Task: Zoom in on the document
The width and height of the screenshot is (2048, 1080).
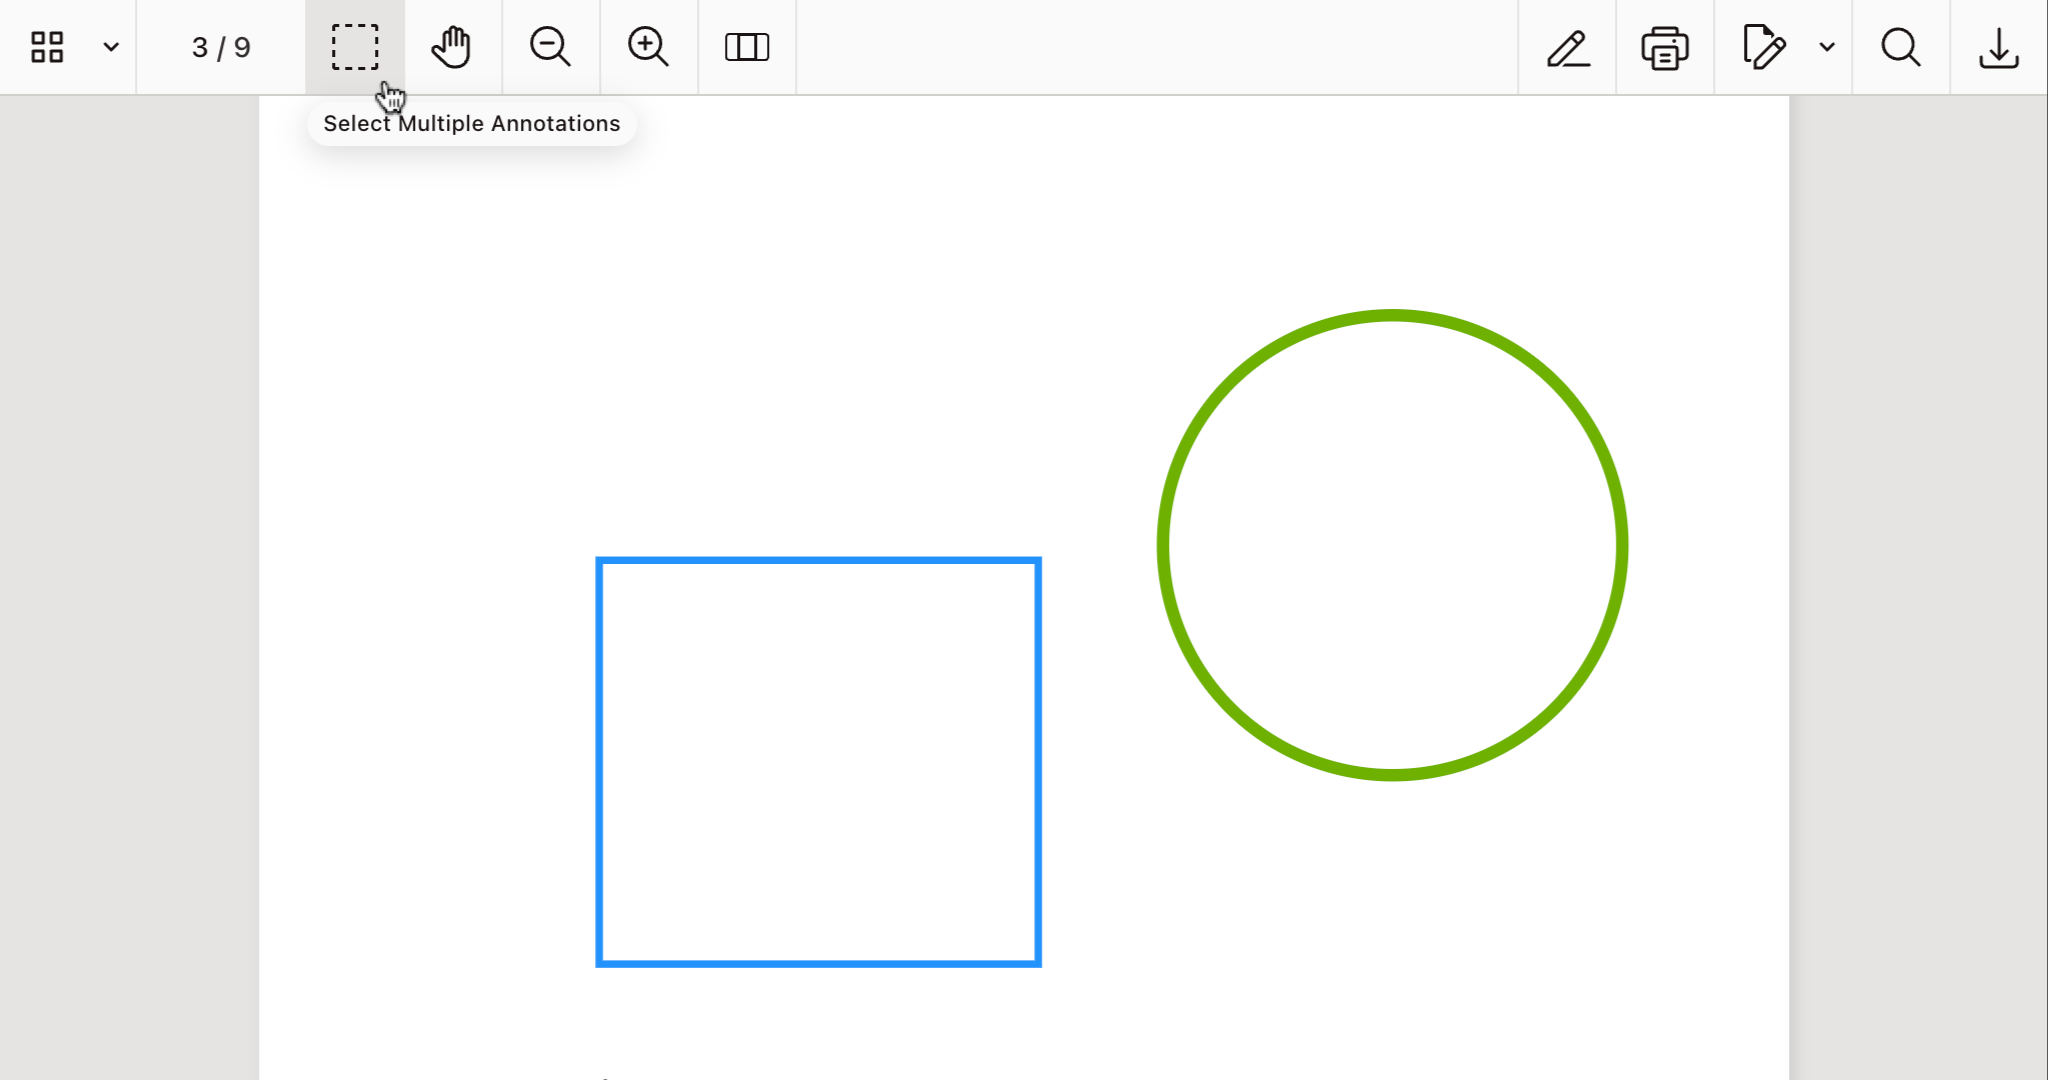Action: [648, 46]
